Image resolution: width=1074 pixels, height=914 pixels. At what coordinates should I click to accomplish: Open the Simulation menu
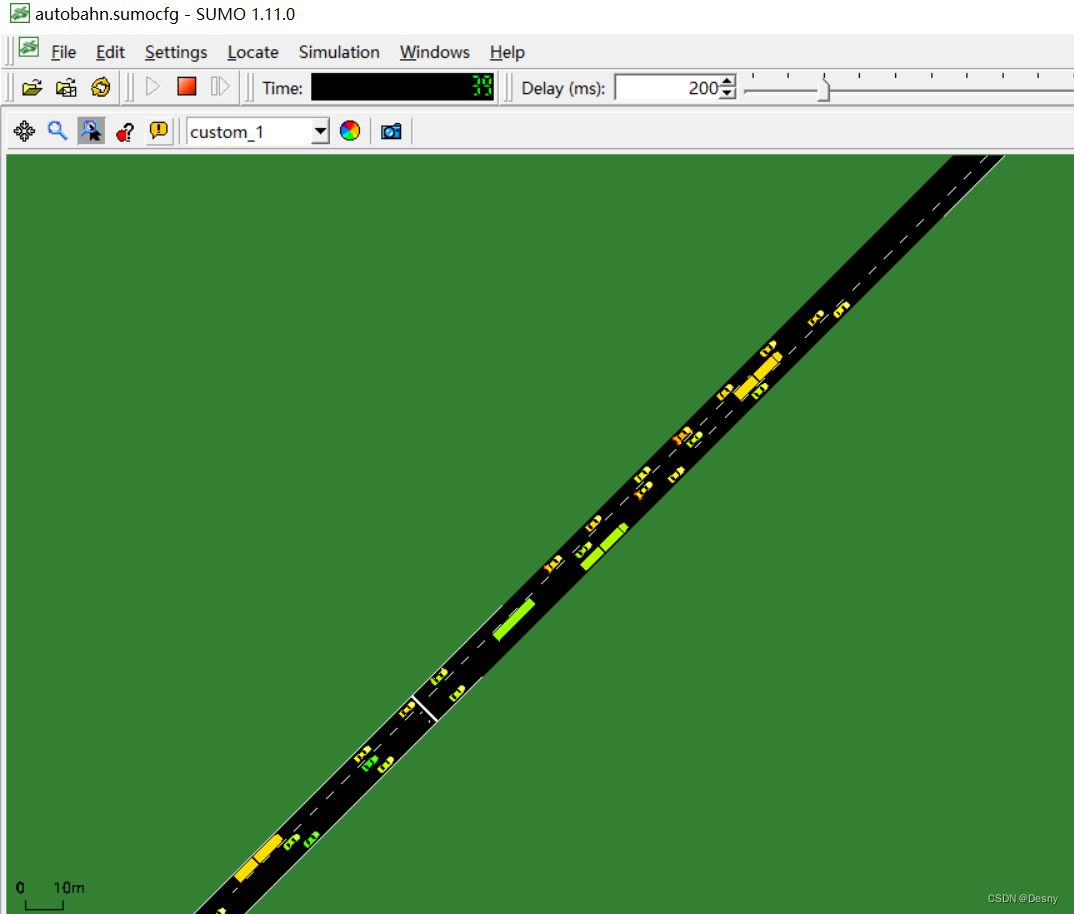(x=339, y=53)
